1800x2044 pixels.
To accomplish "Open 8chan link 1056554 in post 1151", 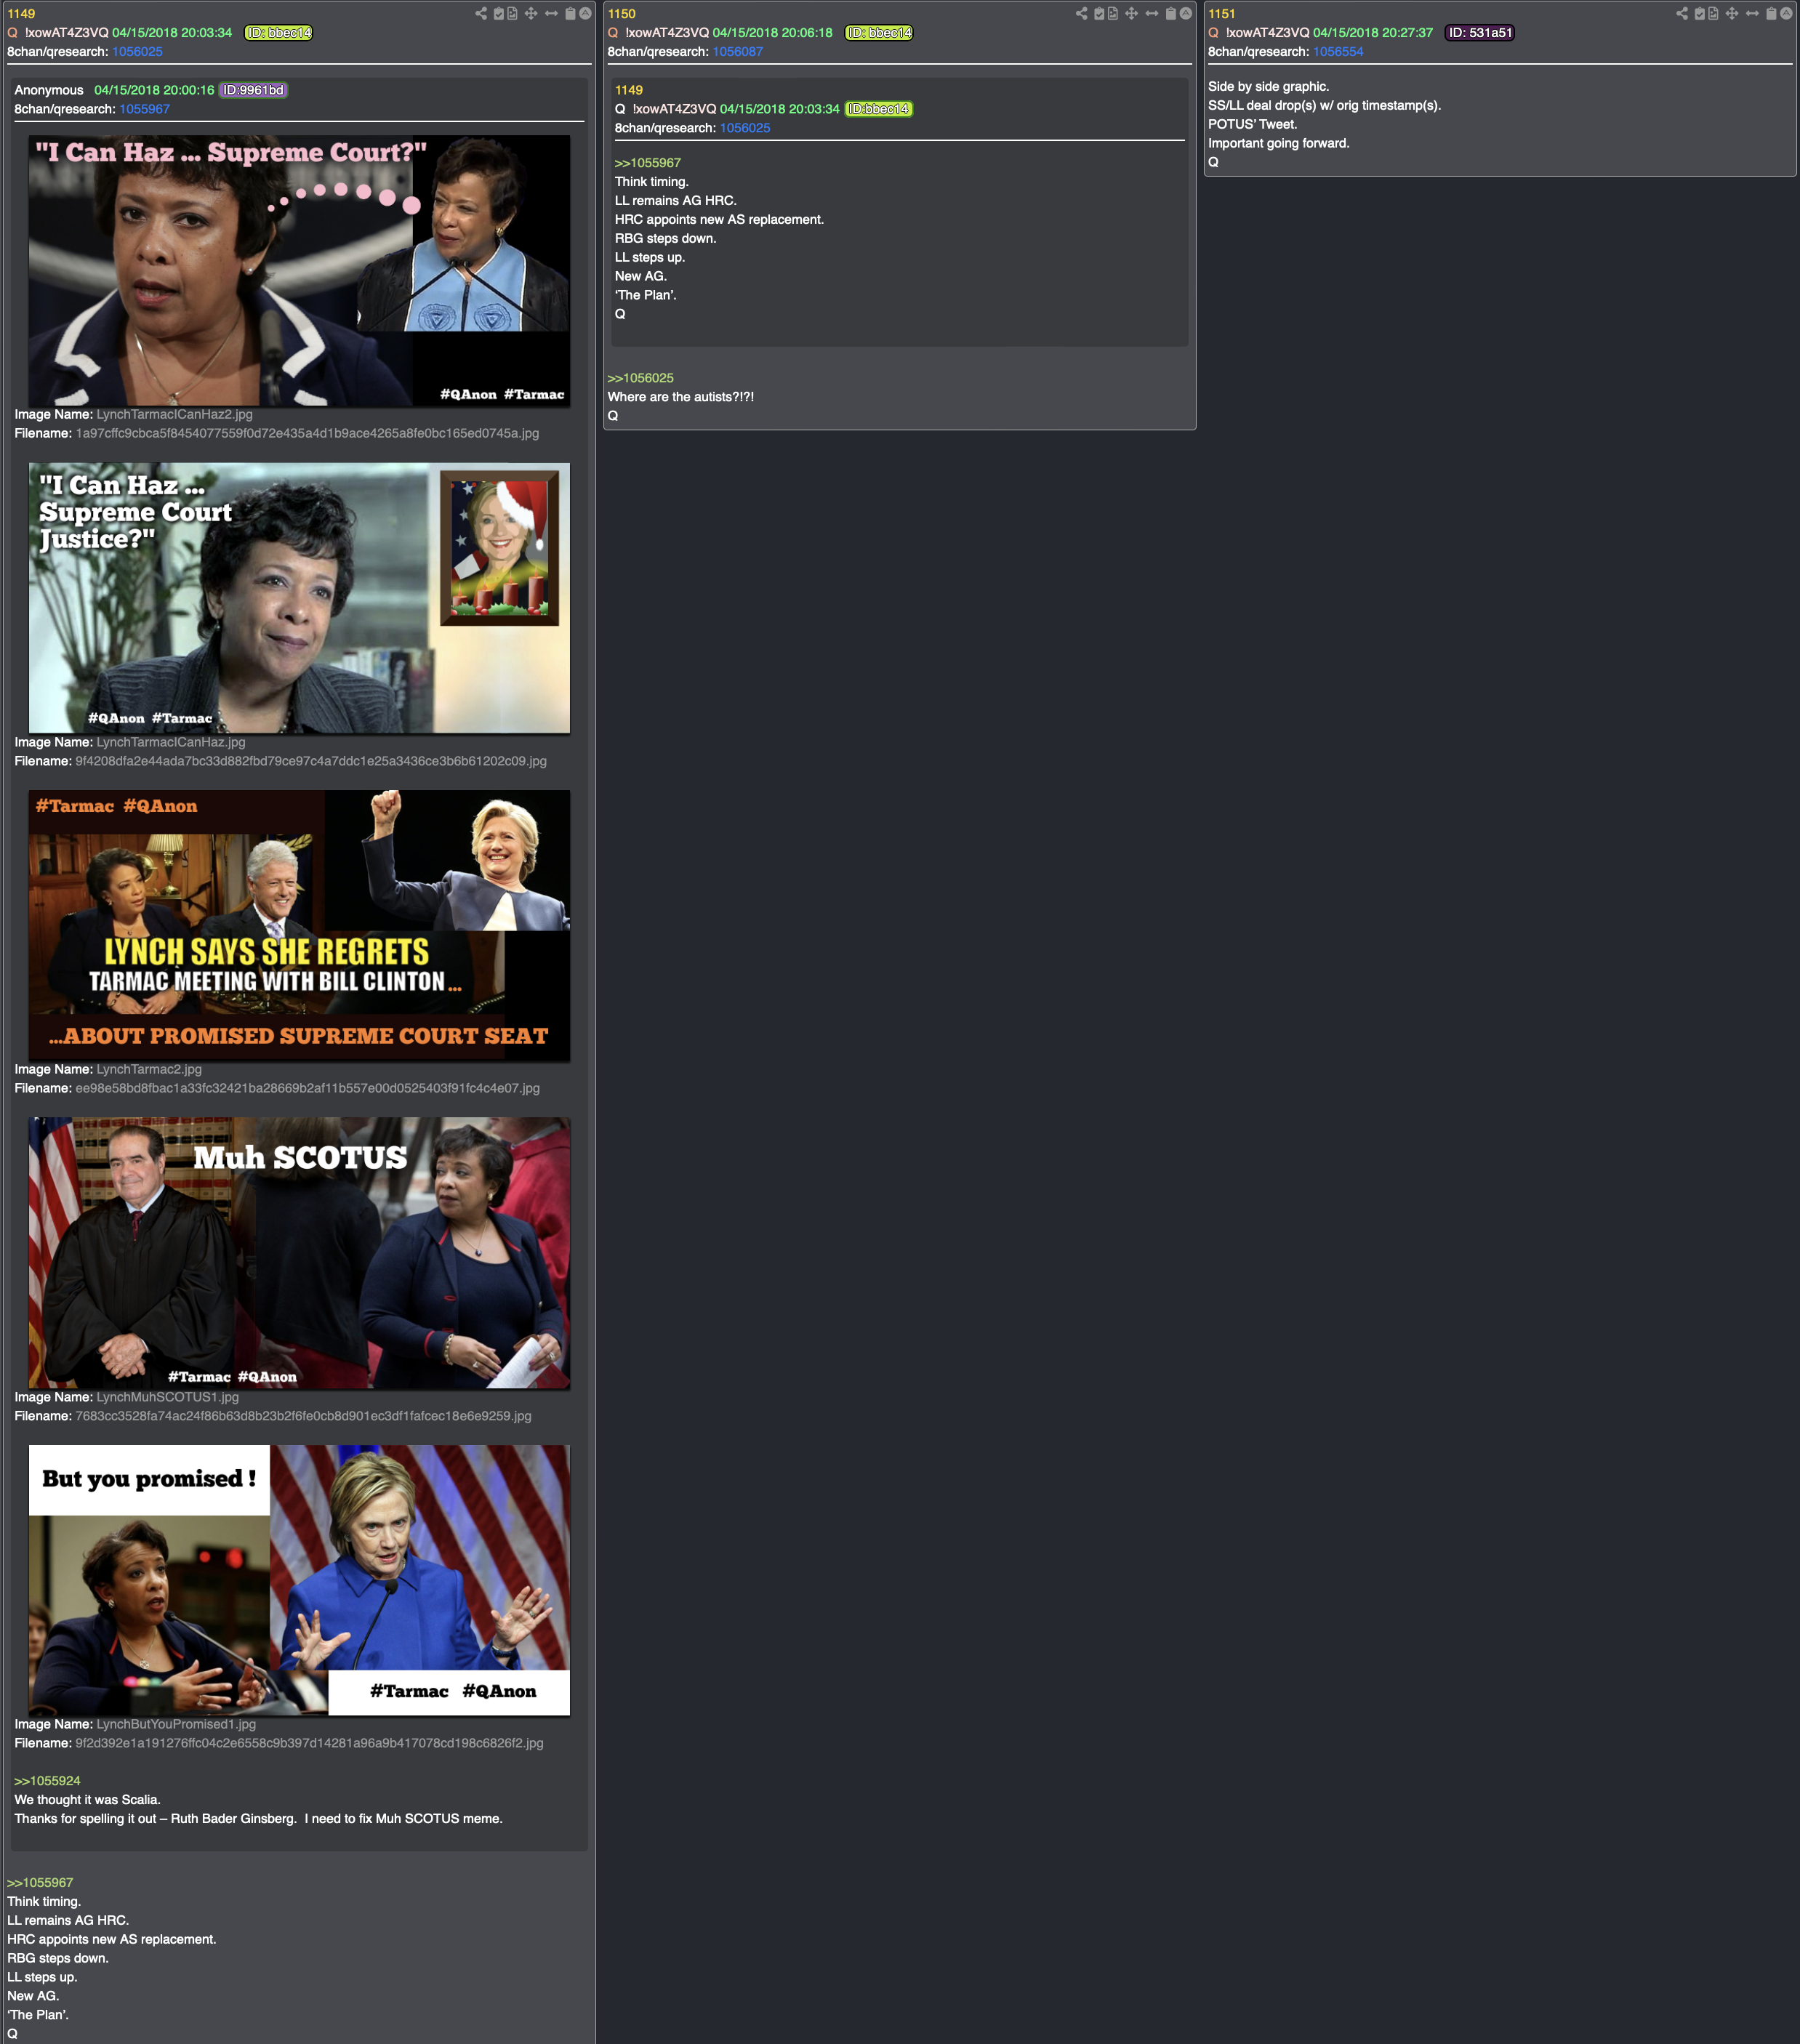I will (1338, 52).
